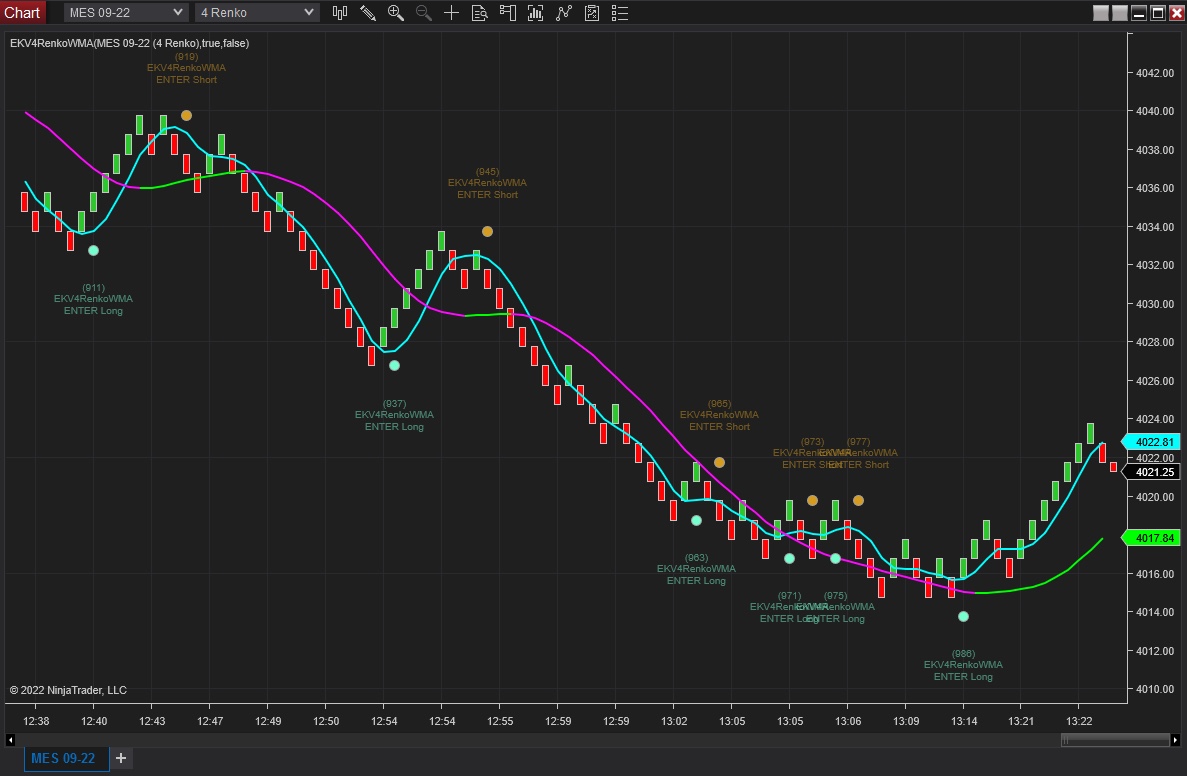Open chart Properties list icon
The image size is (1187, 776).
(619, 13)
